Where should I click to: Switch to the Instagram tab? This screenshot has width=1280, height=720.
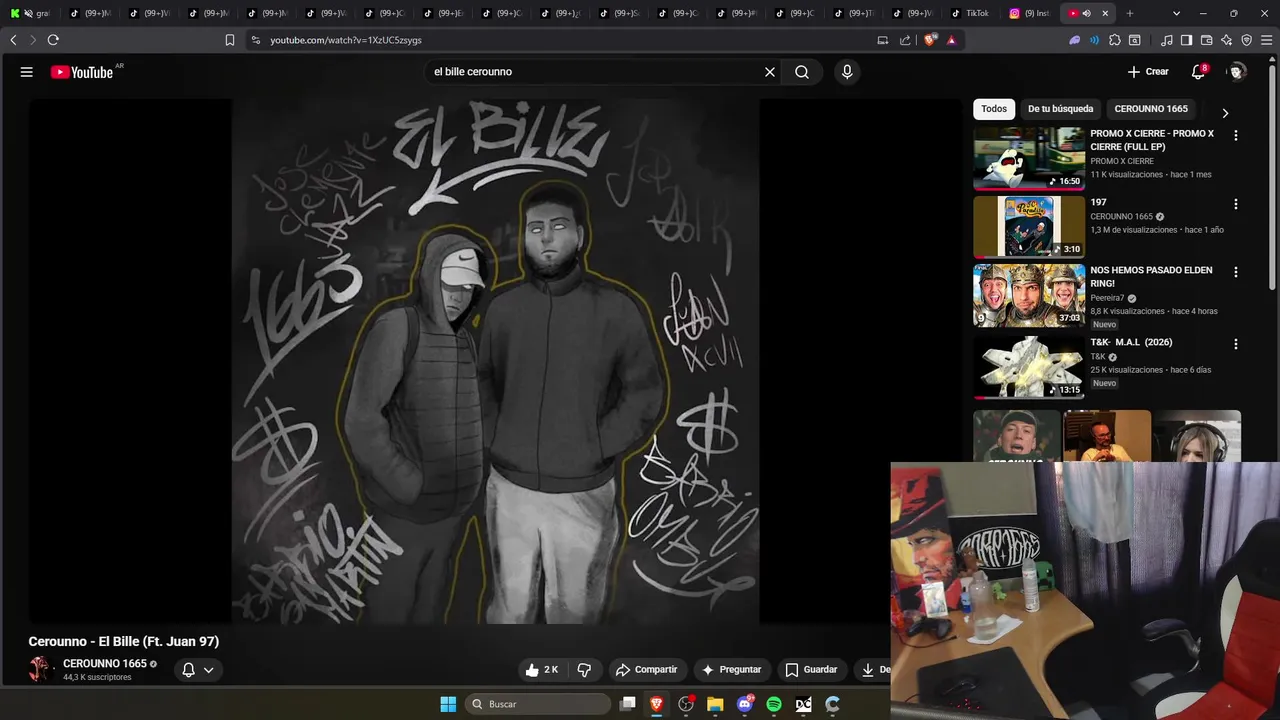[x=1030, y=13]
